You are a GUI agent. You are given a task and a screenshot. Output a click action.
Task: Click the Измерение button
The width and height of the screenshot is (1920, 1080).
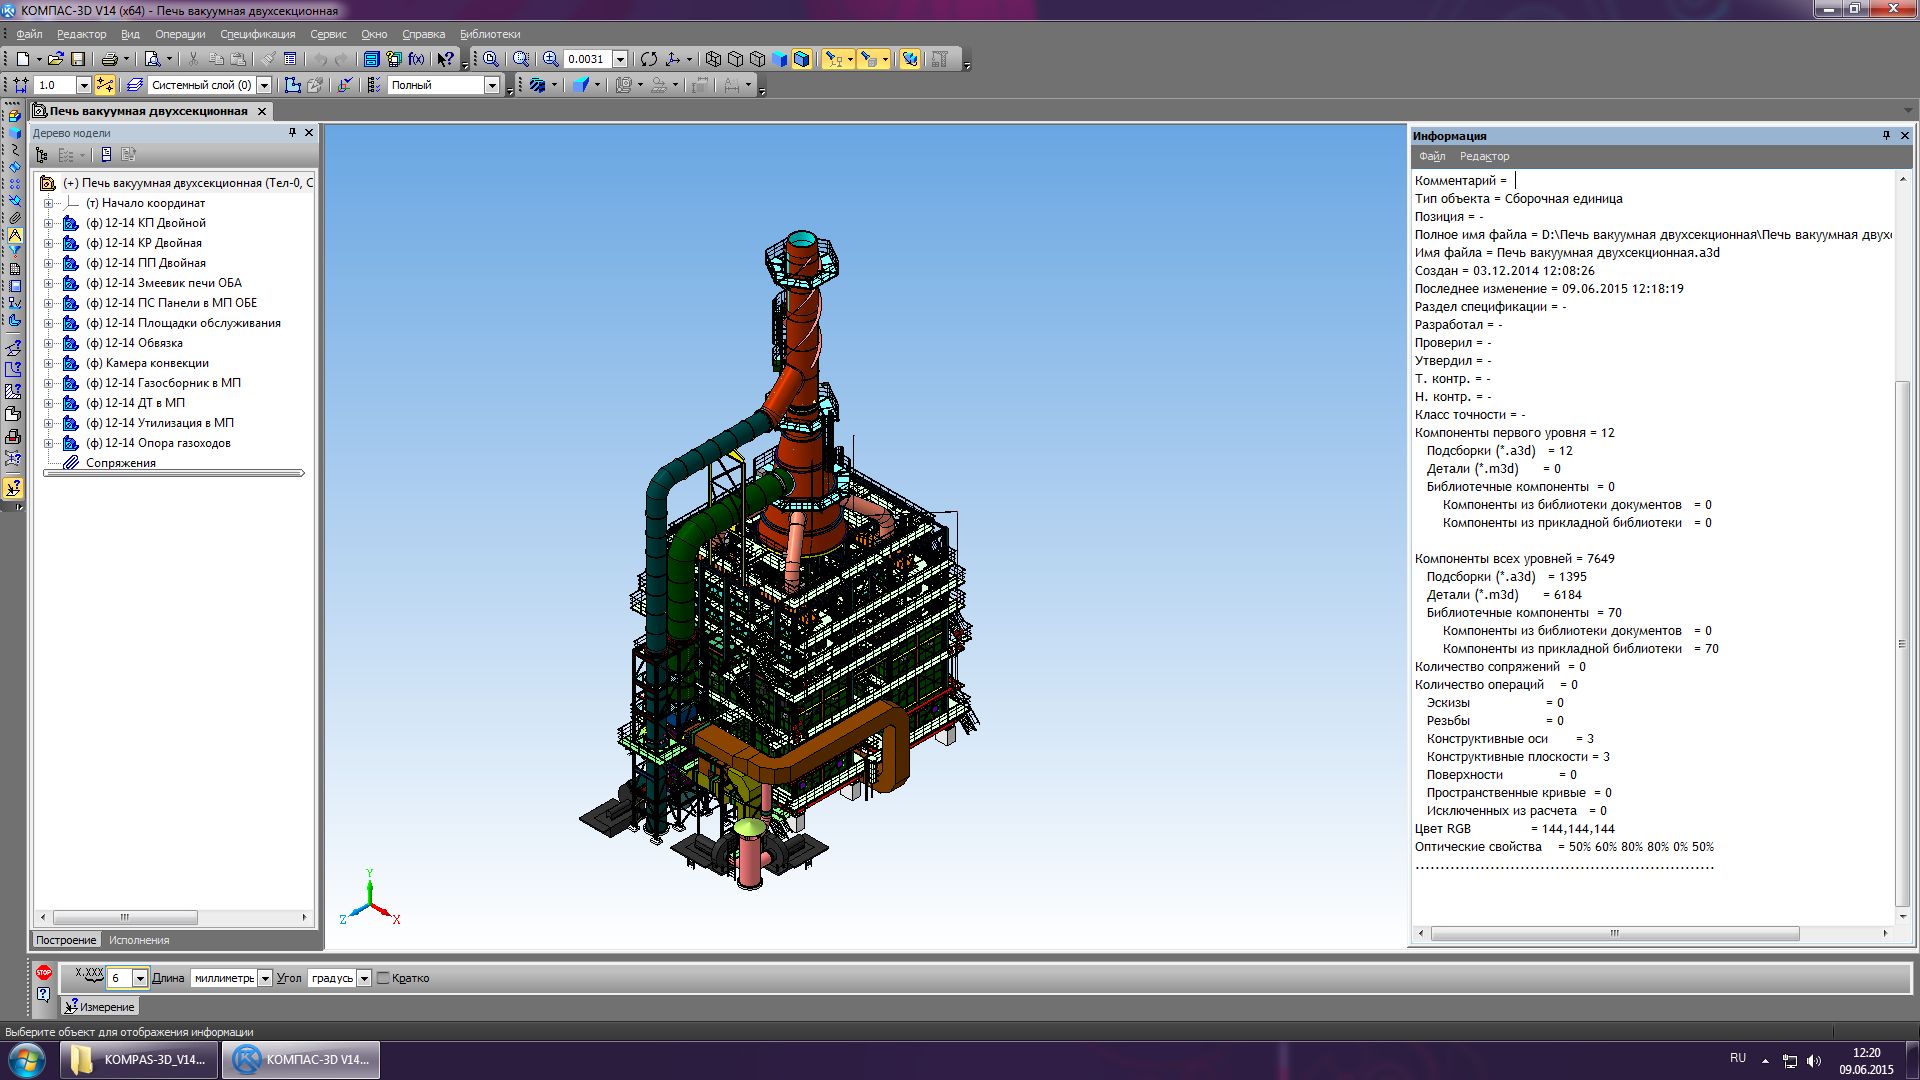100,1007
